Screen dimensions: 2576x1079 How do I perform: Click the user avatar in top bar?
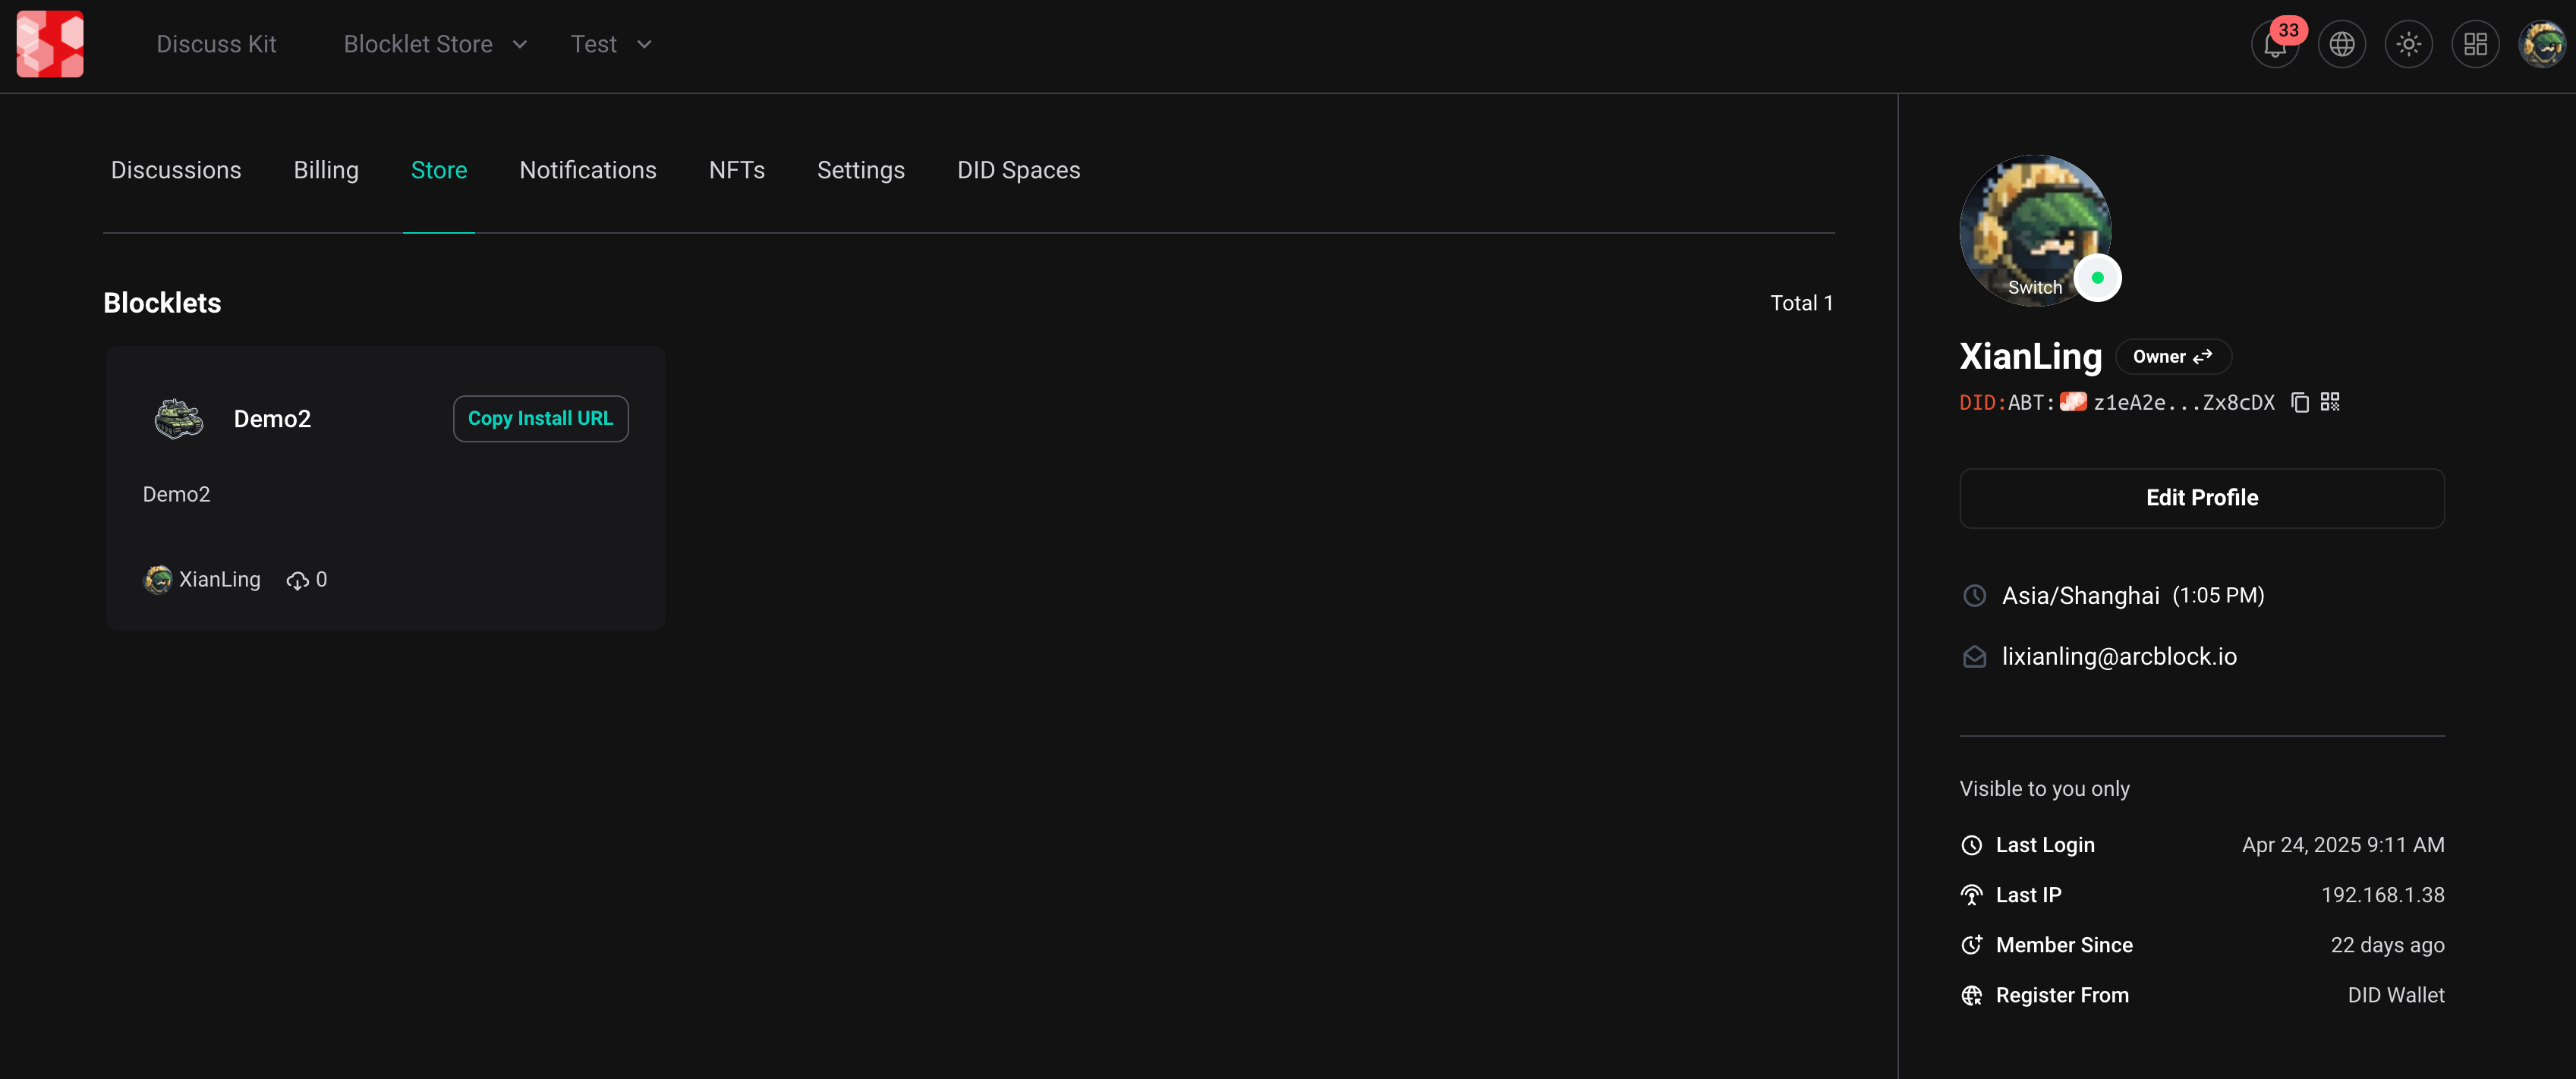click(2541, 45)
